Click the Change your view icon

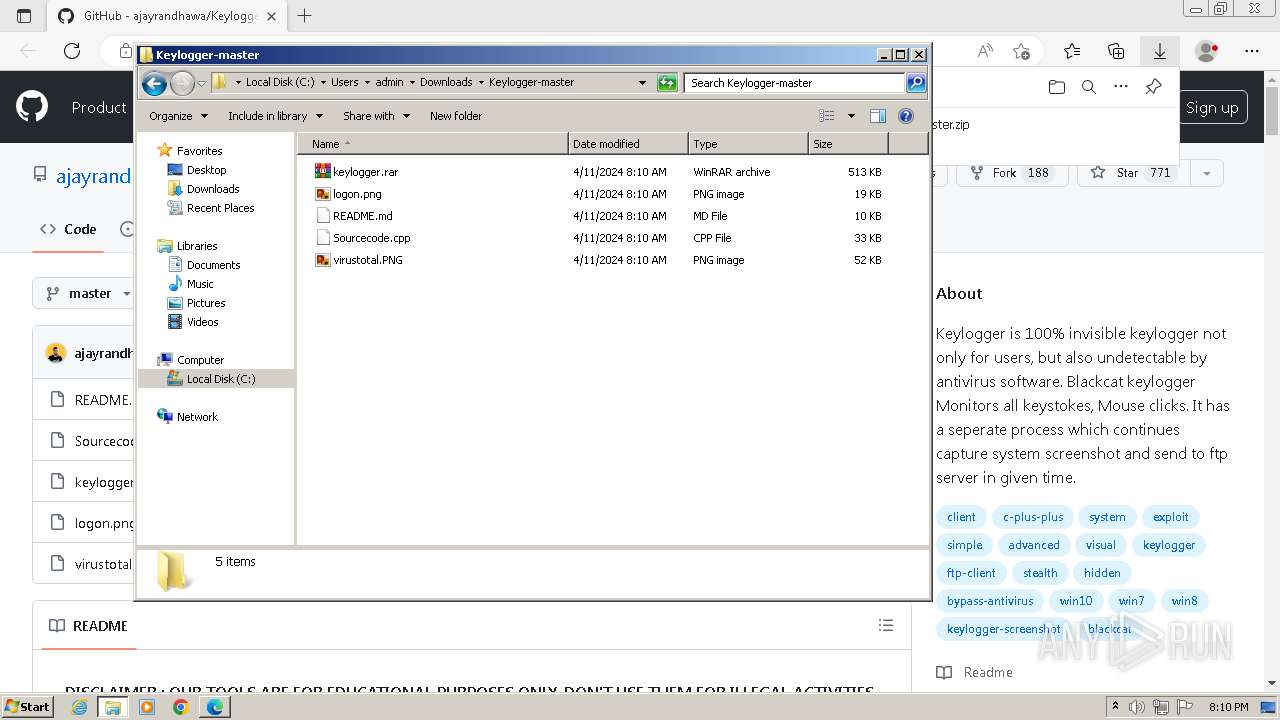tap(827, 116)
